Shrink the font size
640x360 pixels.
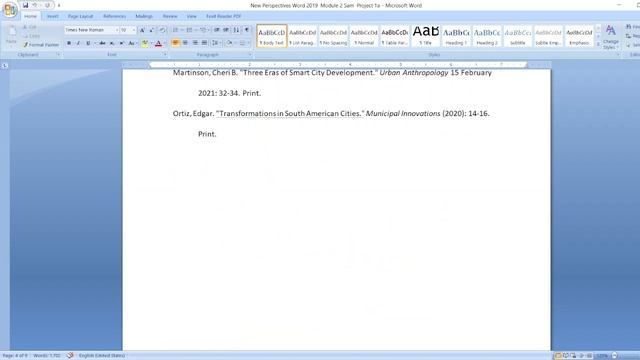pyautogui.click(x=152, y=30)
